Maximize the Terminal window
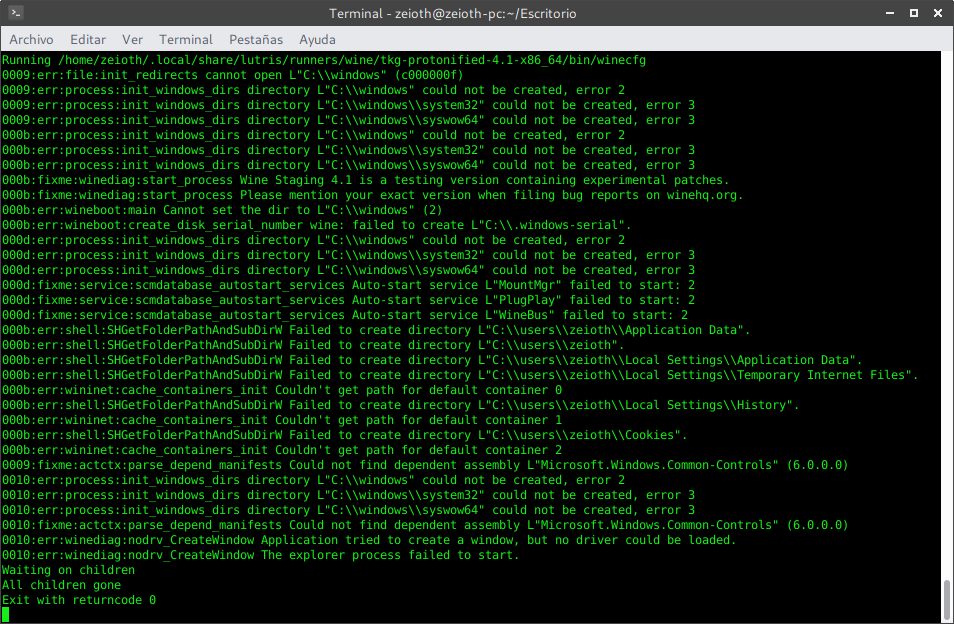 pos(913,13)
